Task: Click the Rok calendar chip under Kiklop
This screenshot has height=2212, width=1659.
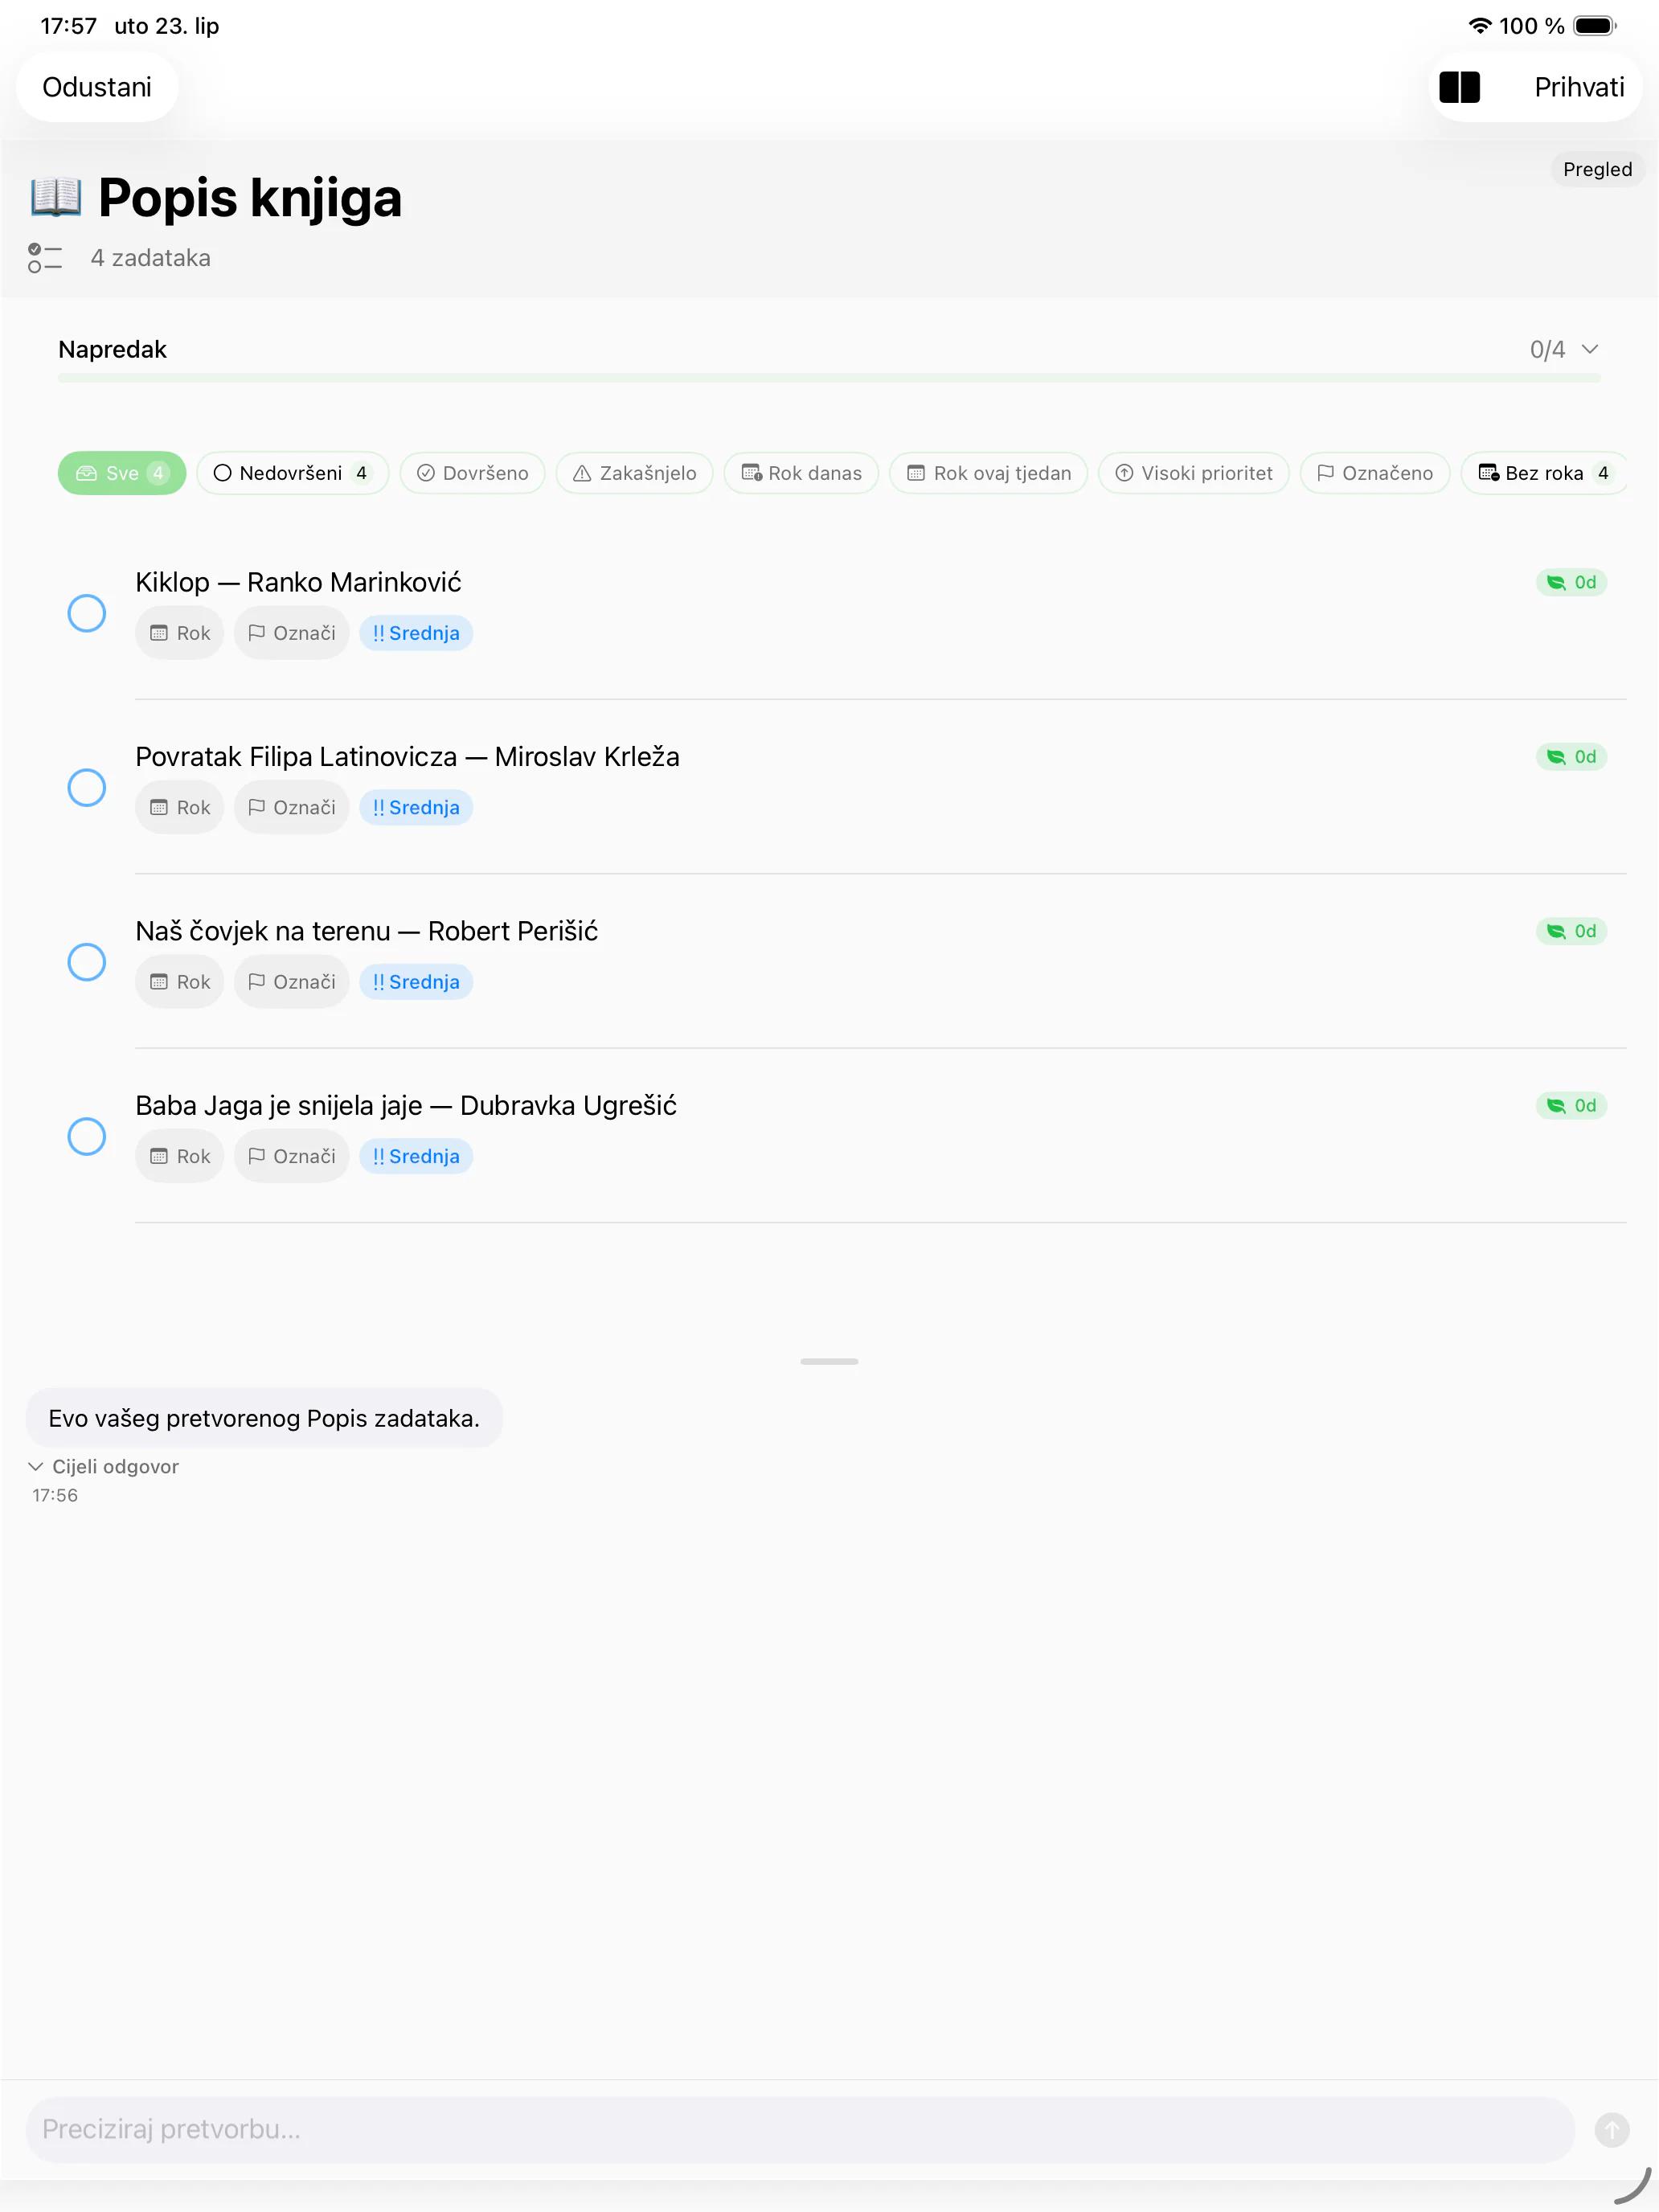Action: [180, 633]
